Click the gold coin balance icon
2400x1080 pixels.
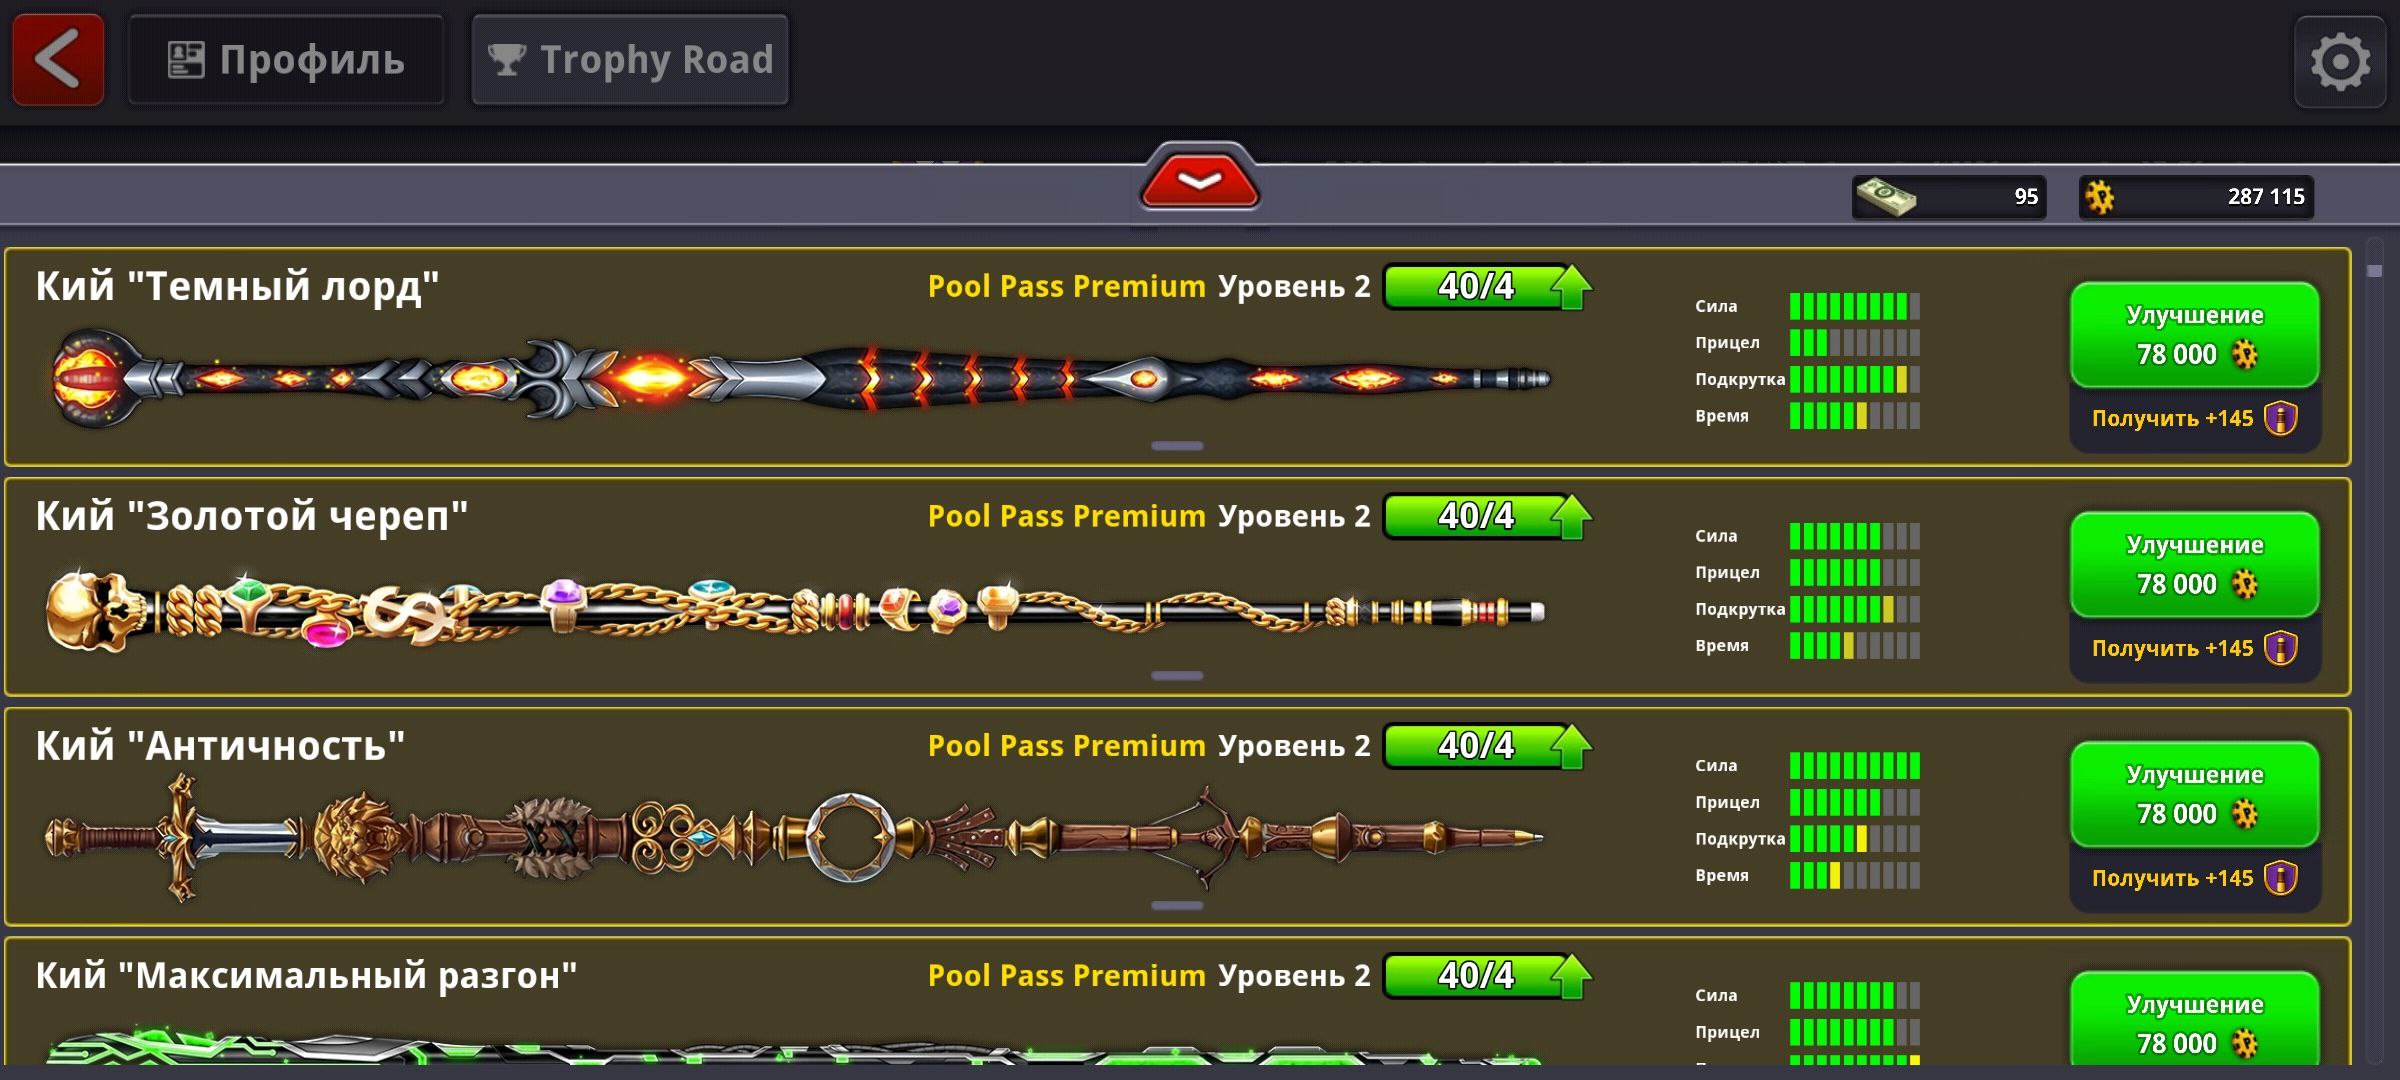pos(2100,197)
